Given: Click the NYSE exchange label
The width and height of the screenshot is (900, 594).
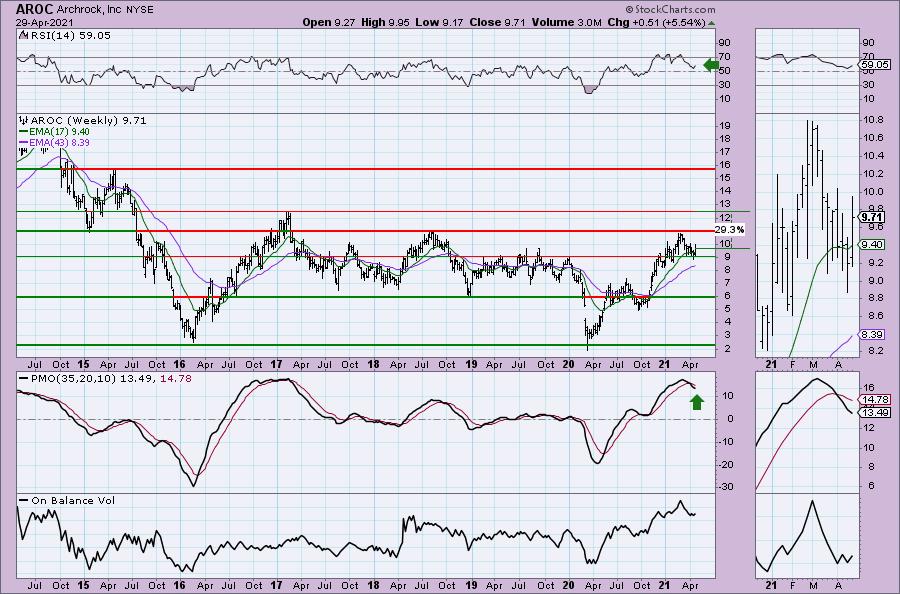Looking at the screenshot, I should pyautogui.click(x=141, y=10).
